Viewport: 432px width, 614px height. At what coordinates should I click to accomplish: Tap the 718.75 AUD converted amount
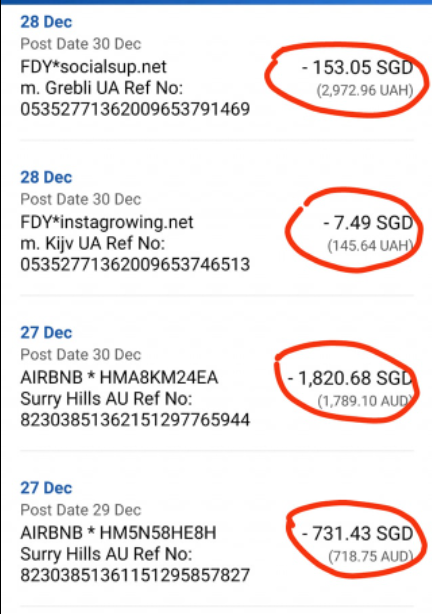(371, 556)
